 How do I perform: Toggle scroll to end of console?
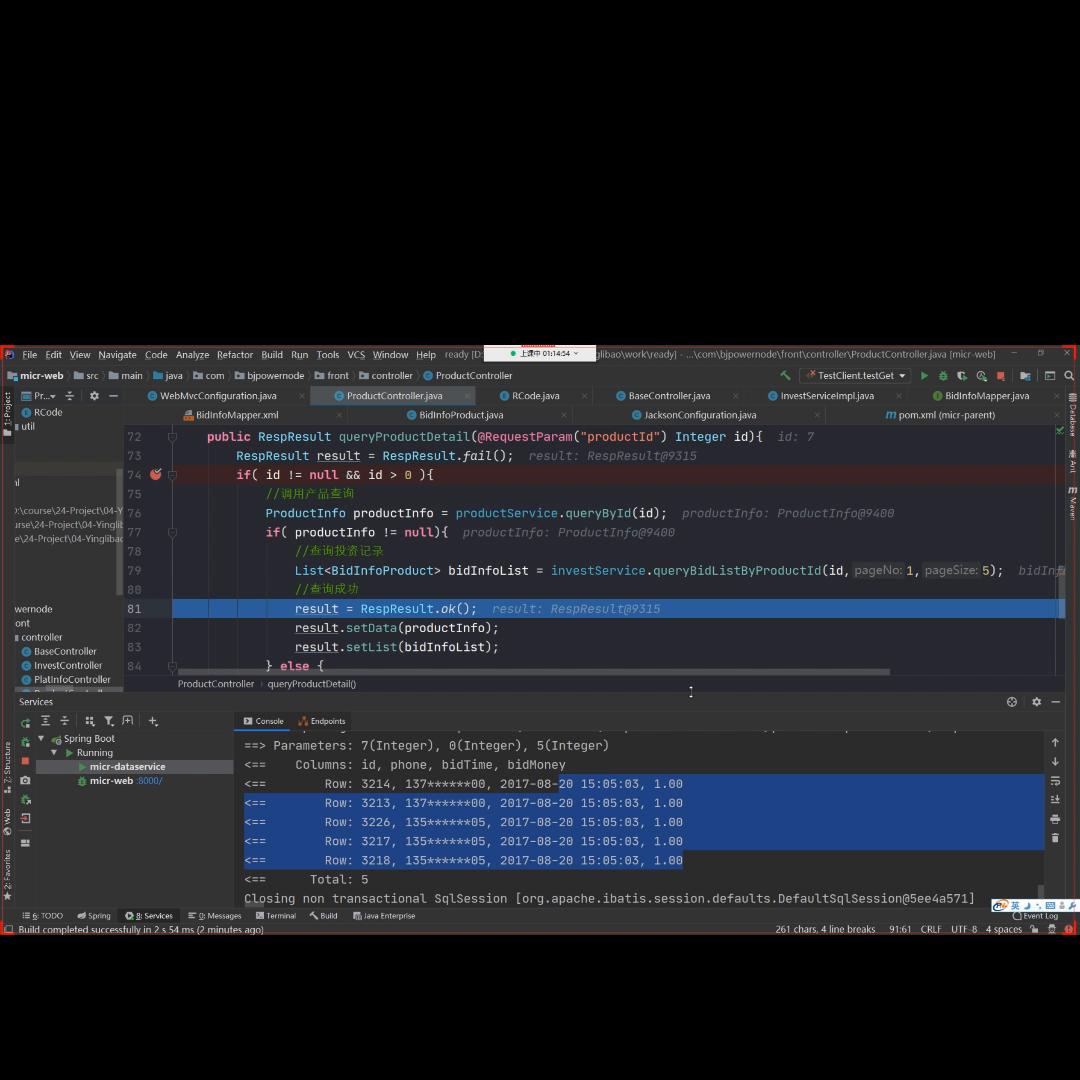1055,800
